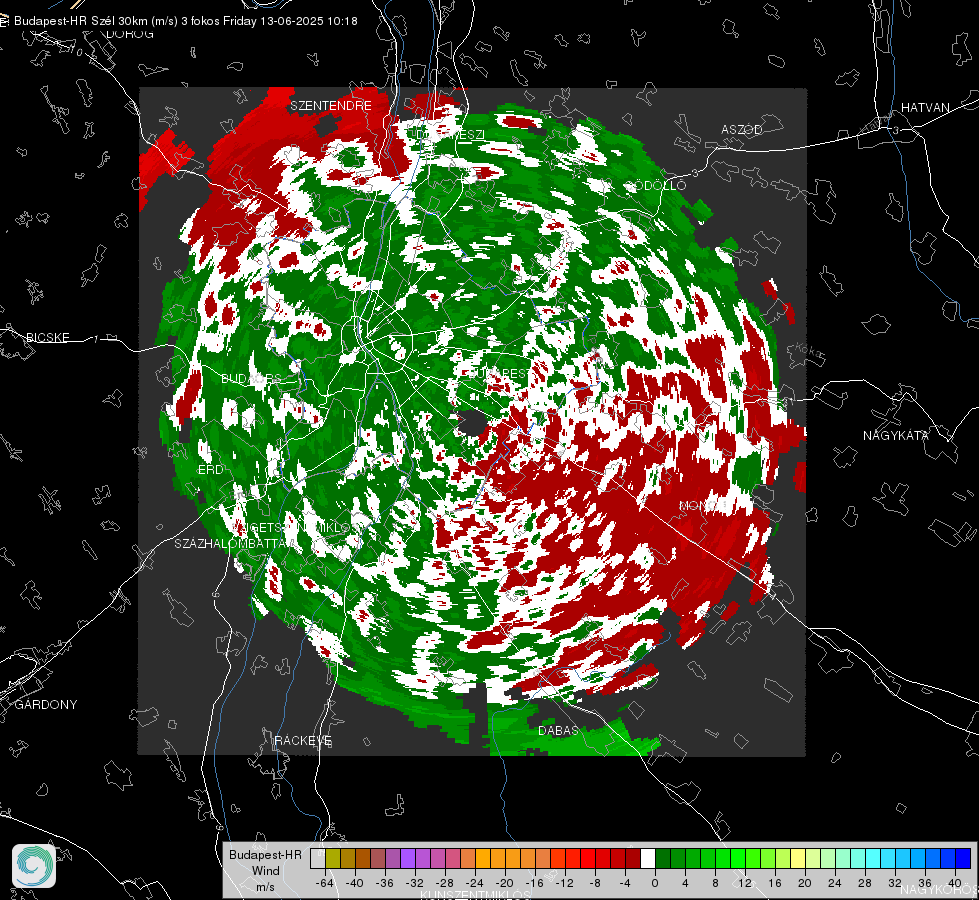The image size is (979, 900).
Task: Click the NAGYKATA town label
Action: [x=895, y=435]
